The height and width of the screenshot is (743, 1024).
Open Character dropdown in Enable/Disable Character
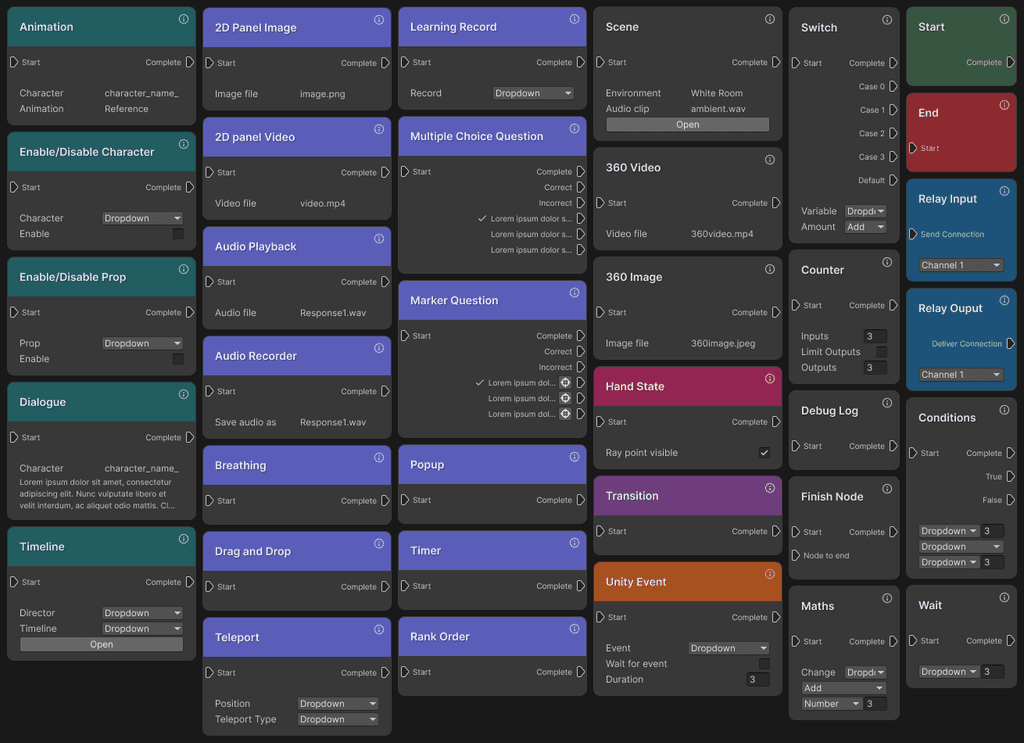(x=142, y=218)
